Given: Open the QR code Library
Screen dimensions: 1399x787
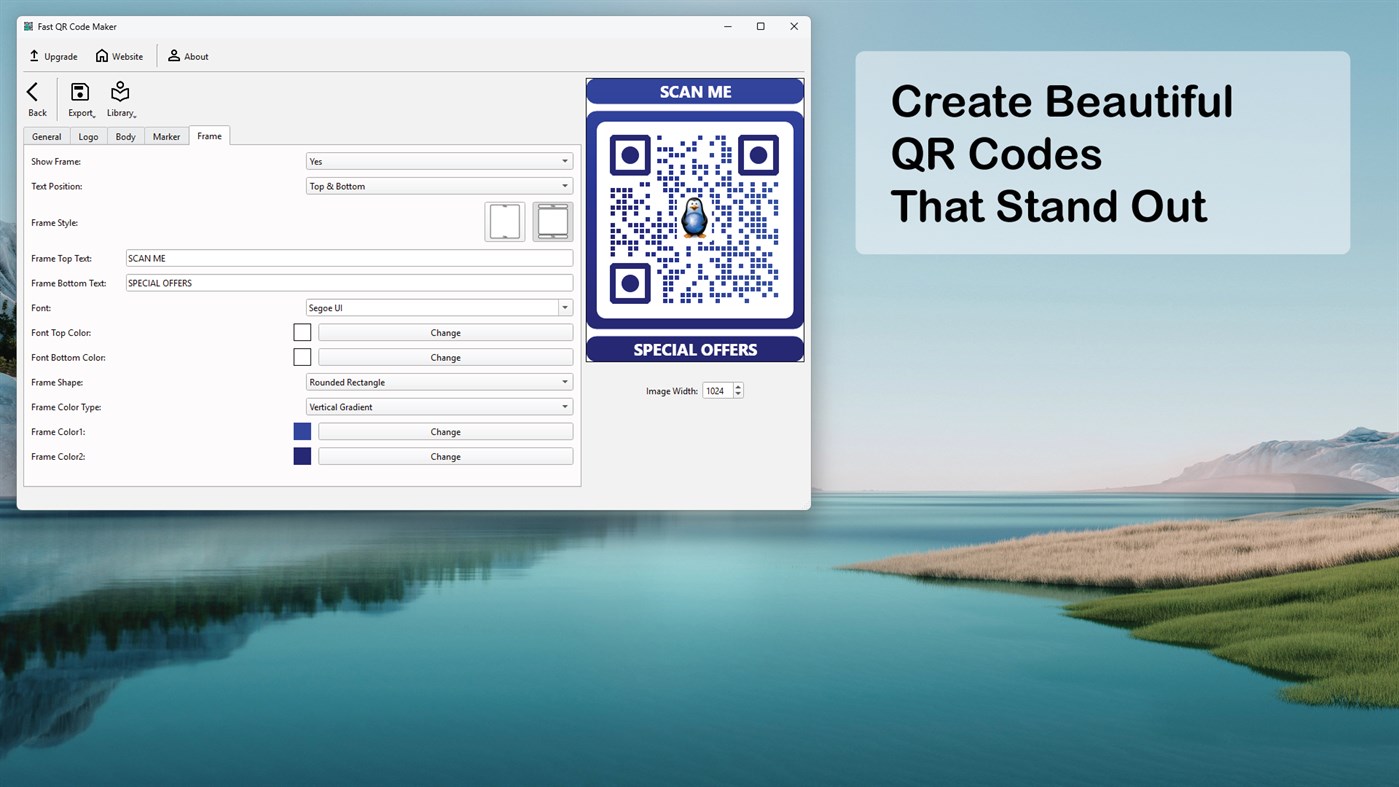Looking at the screenshot, I should coord(119,92).
